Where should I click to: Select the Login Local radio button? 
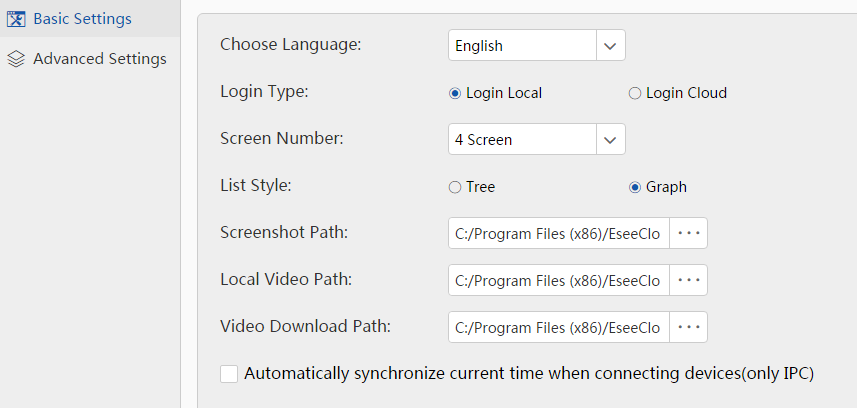tap(455, 93)
